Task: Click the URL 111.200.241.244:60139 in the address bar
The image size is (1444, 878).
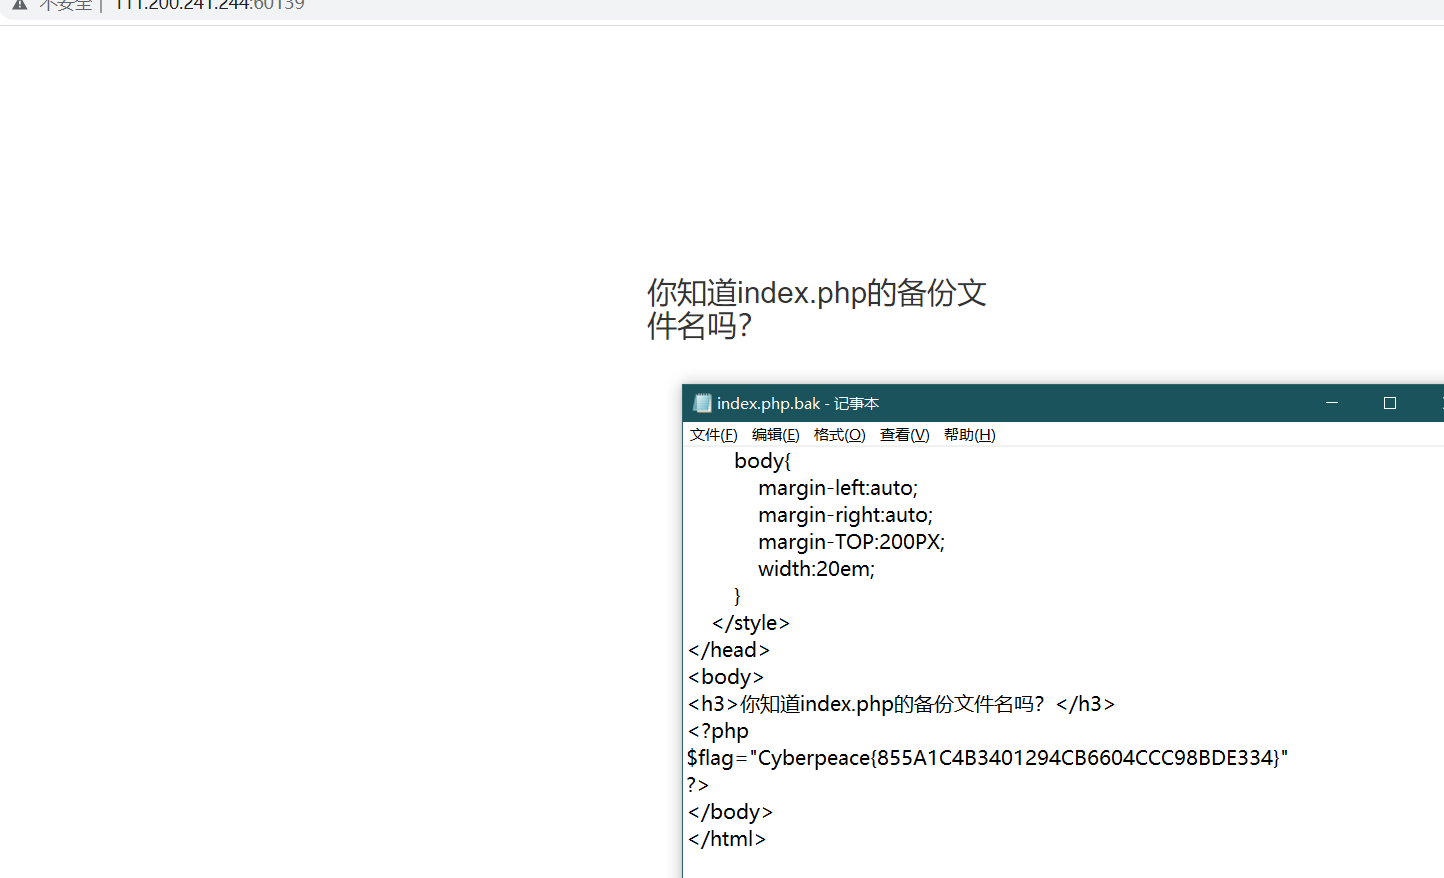Action: click(209, 5)
